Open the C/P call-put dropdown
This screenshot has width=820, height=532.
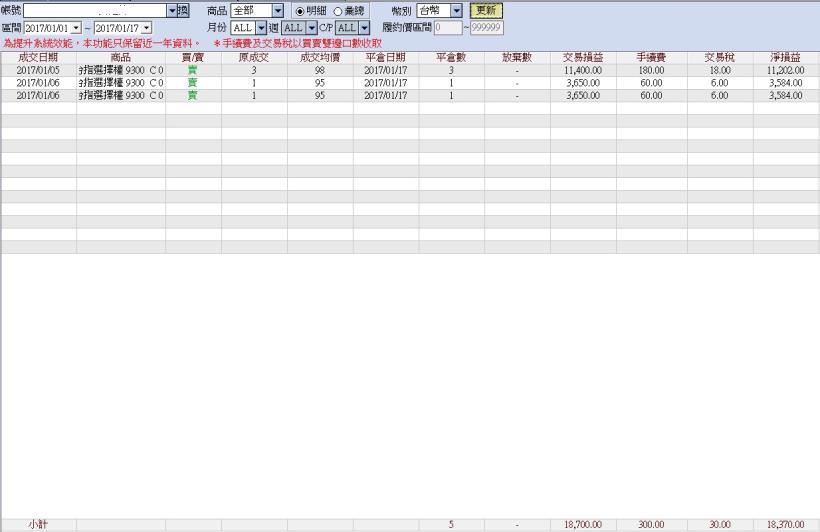click(x=364, y=28)
